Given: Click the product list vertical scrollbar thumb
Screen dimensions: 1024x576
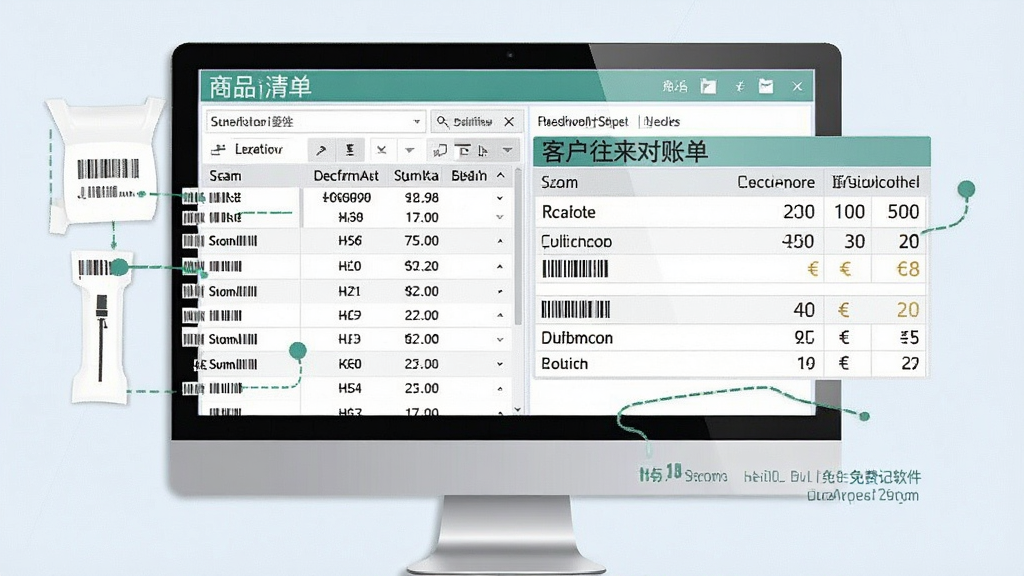Looking at the screenshot, I should click(x=518, y=248).
